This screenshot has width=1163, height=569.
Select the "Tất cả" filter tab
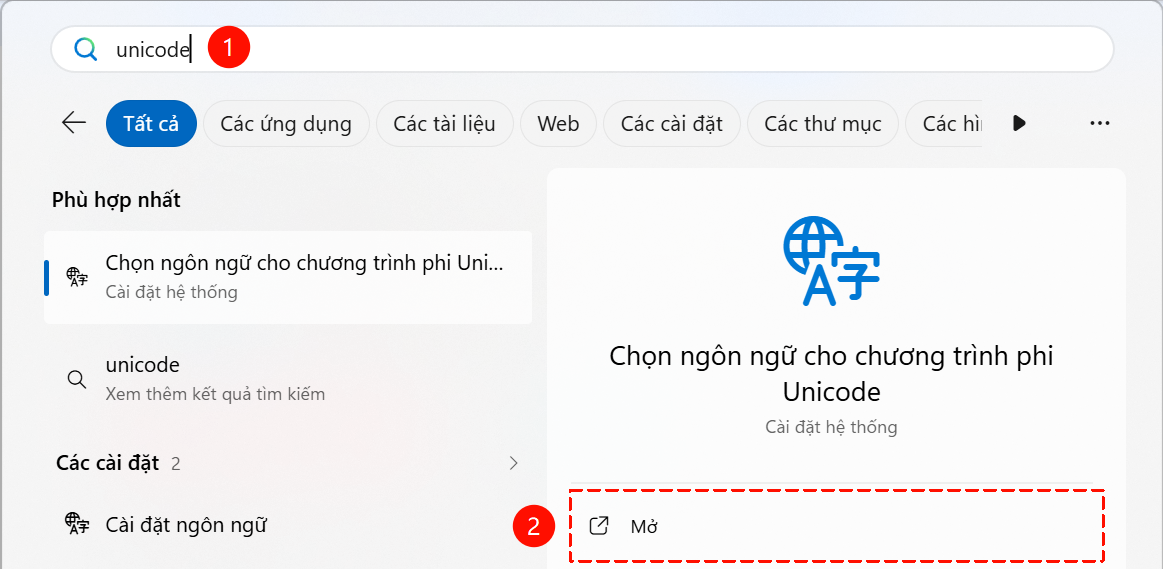coord(151,124)
